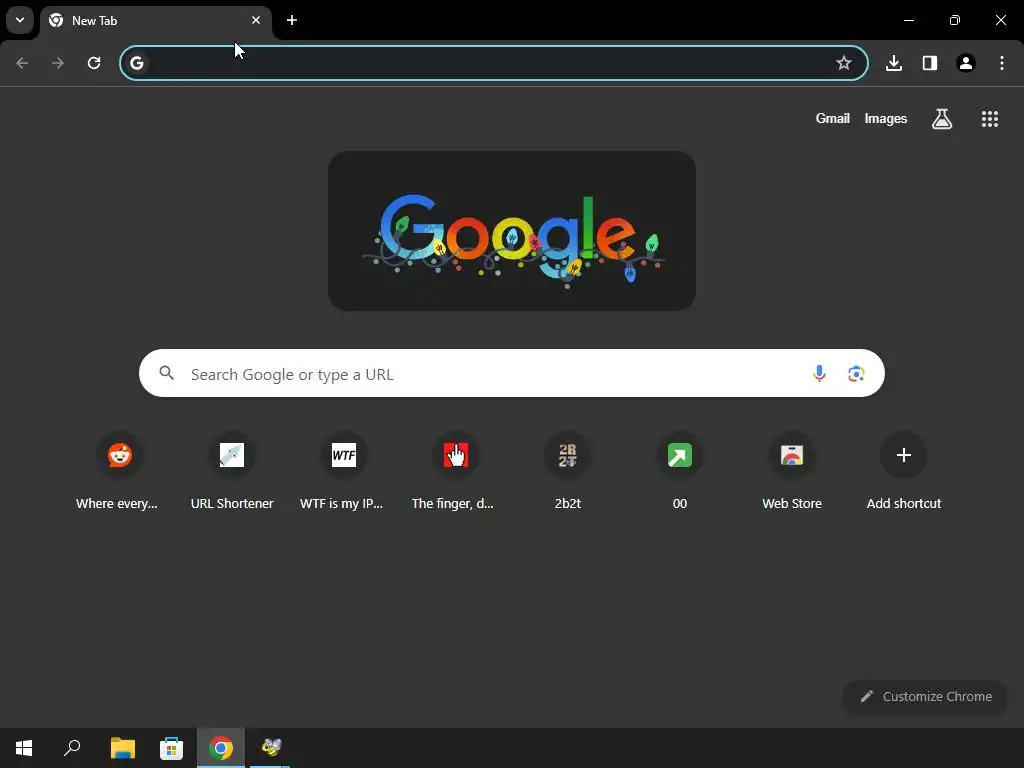Click the Chrome taskbar icon
The width and height of the screenshot is (1024, 768).
221,748
